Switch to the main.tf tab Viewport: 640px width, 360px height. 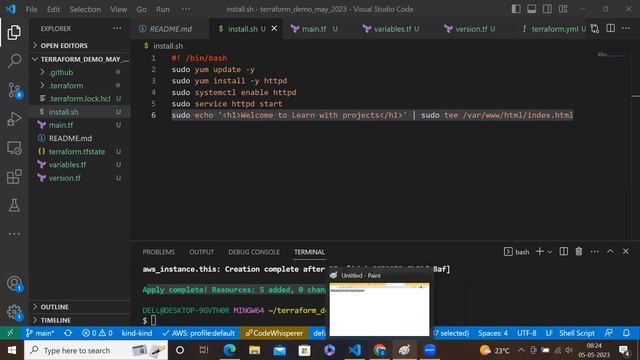click(314, 29)
